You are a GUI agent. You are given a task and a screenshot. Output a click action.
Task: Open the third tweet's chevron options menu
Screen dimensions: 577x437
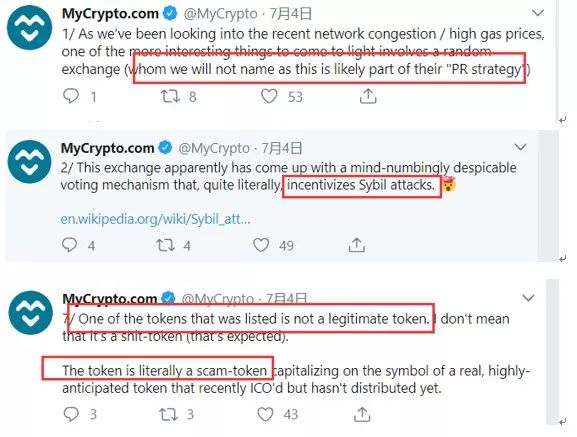528,298
